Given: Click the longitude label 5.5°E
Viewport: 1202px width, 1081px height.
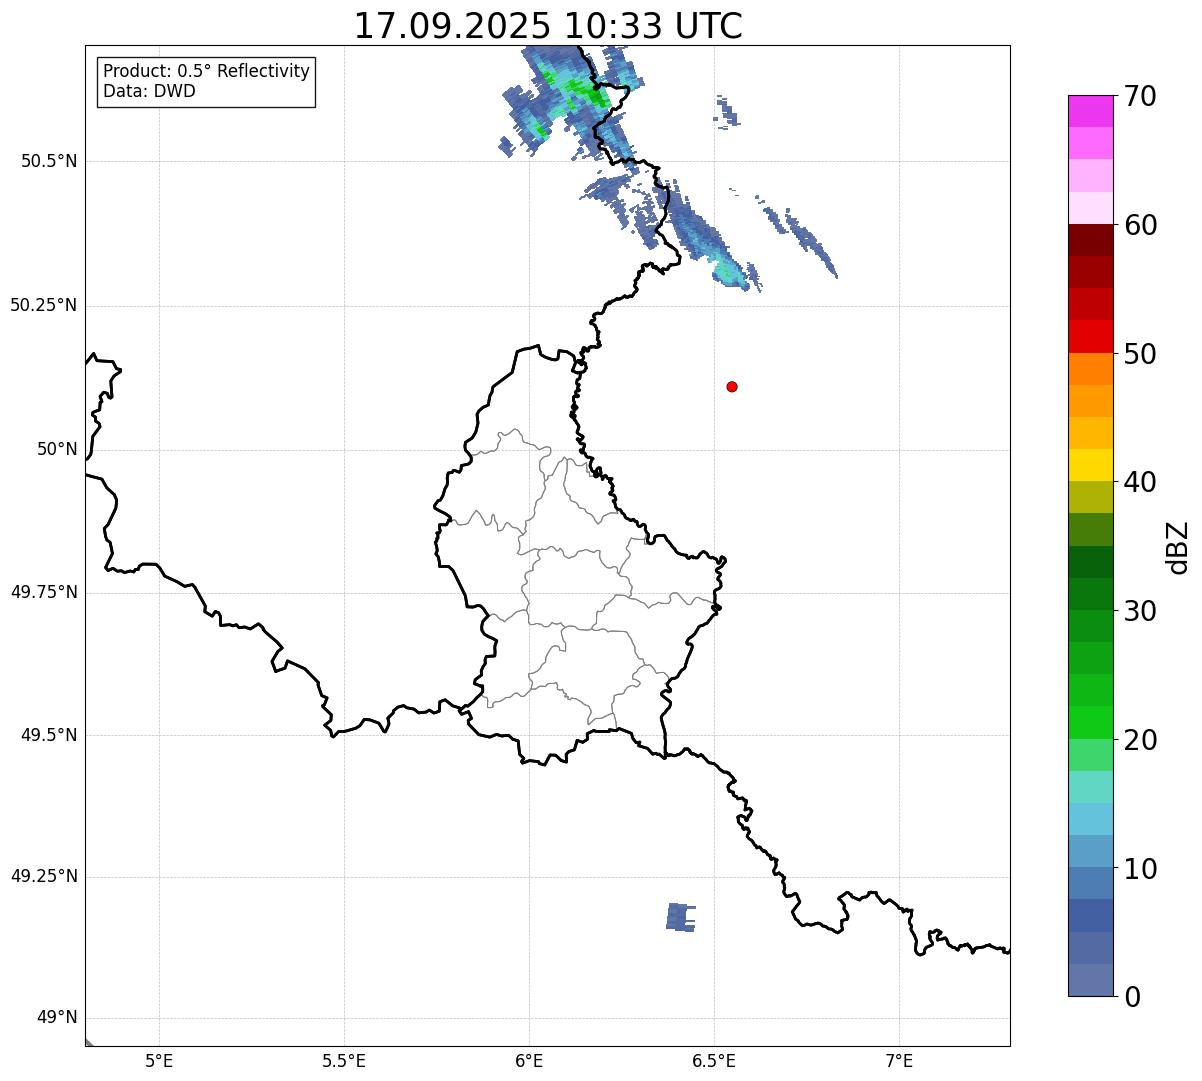Looking at the screenshot, I should (x=344, y=1062).
